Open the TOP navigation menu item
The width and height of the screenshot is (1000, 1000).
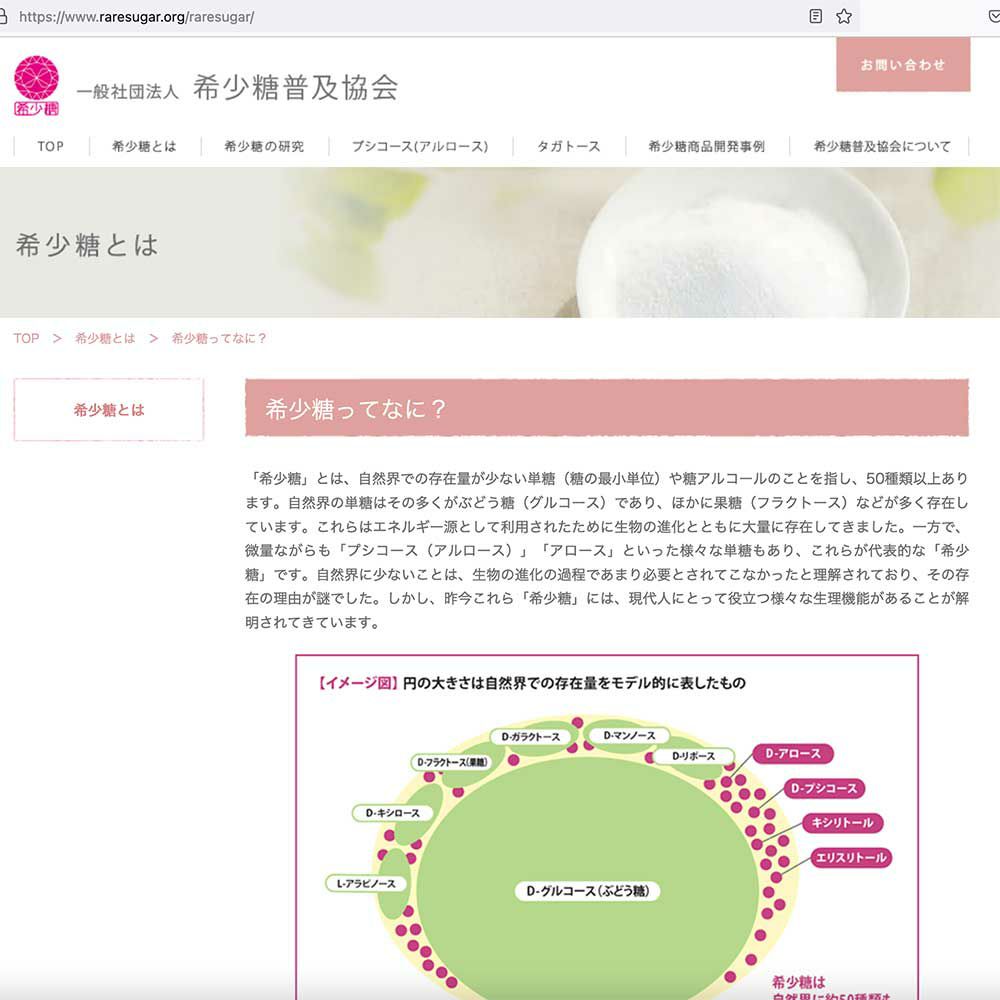pyautogui.click(x=50, y=146)
